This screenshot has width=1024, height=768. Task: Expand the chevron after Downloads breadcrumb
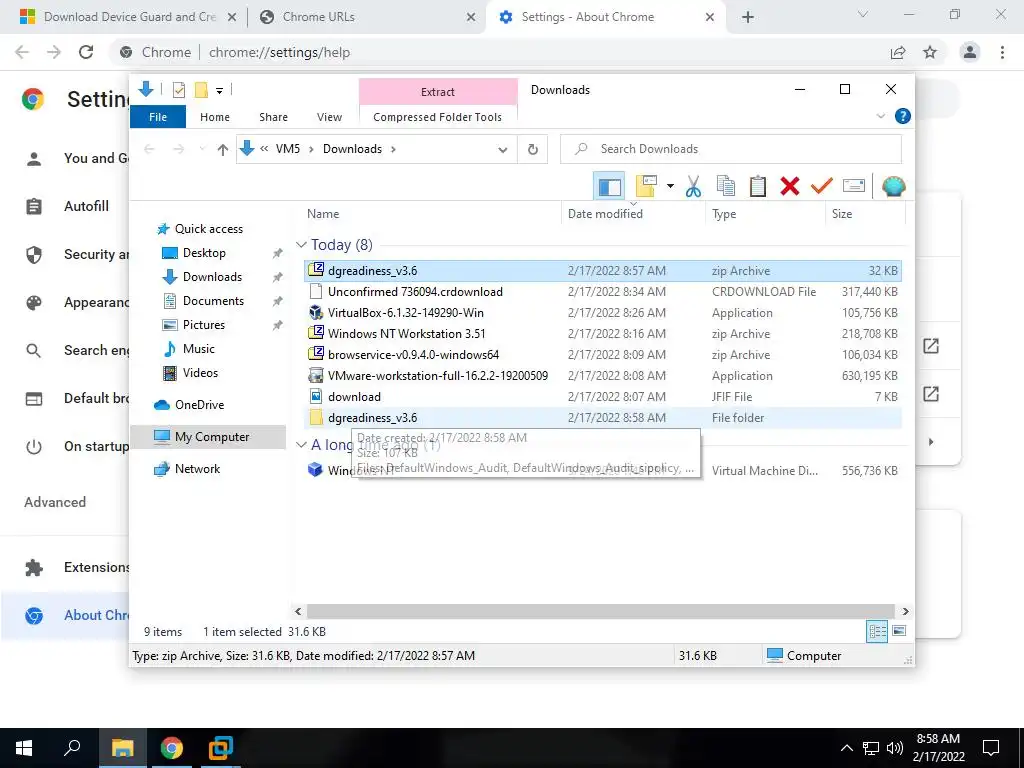coord(393,150)
